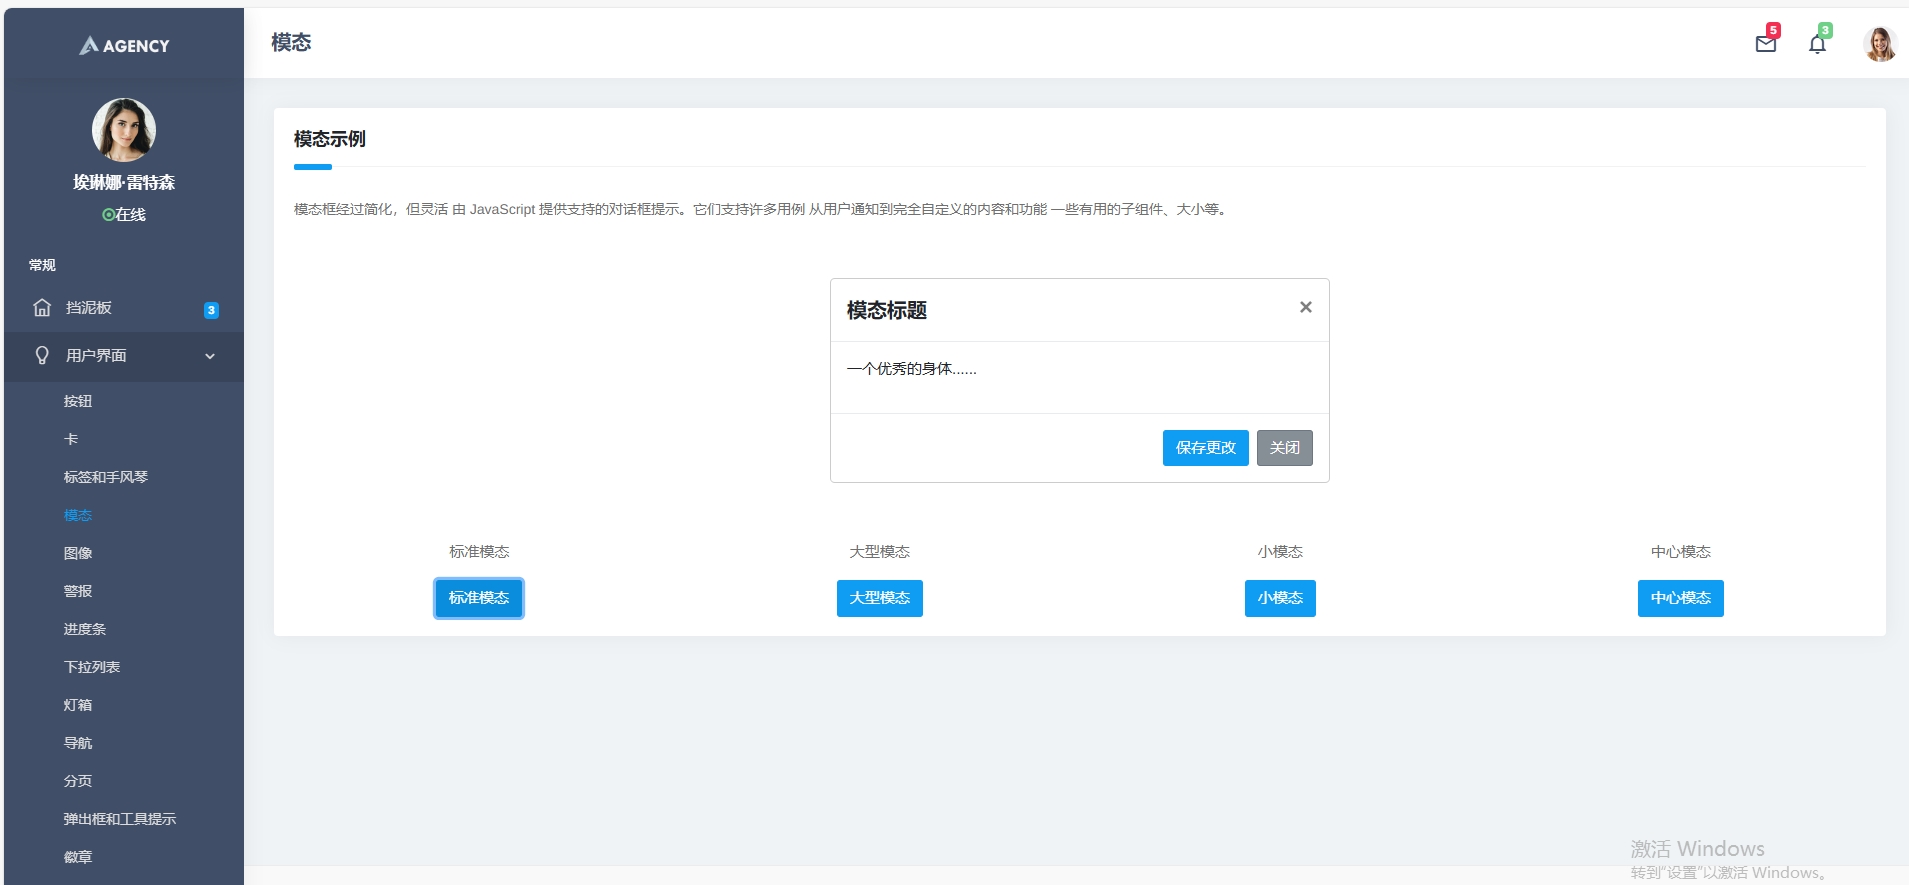
Task: Click the 常规 sidebar section label
Action: [42, 265]
